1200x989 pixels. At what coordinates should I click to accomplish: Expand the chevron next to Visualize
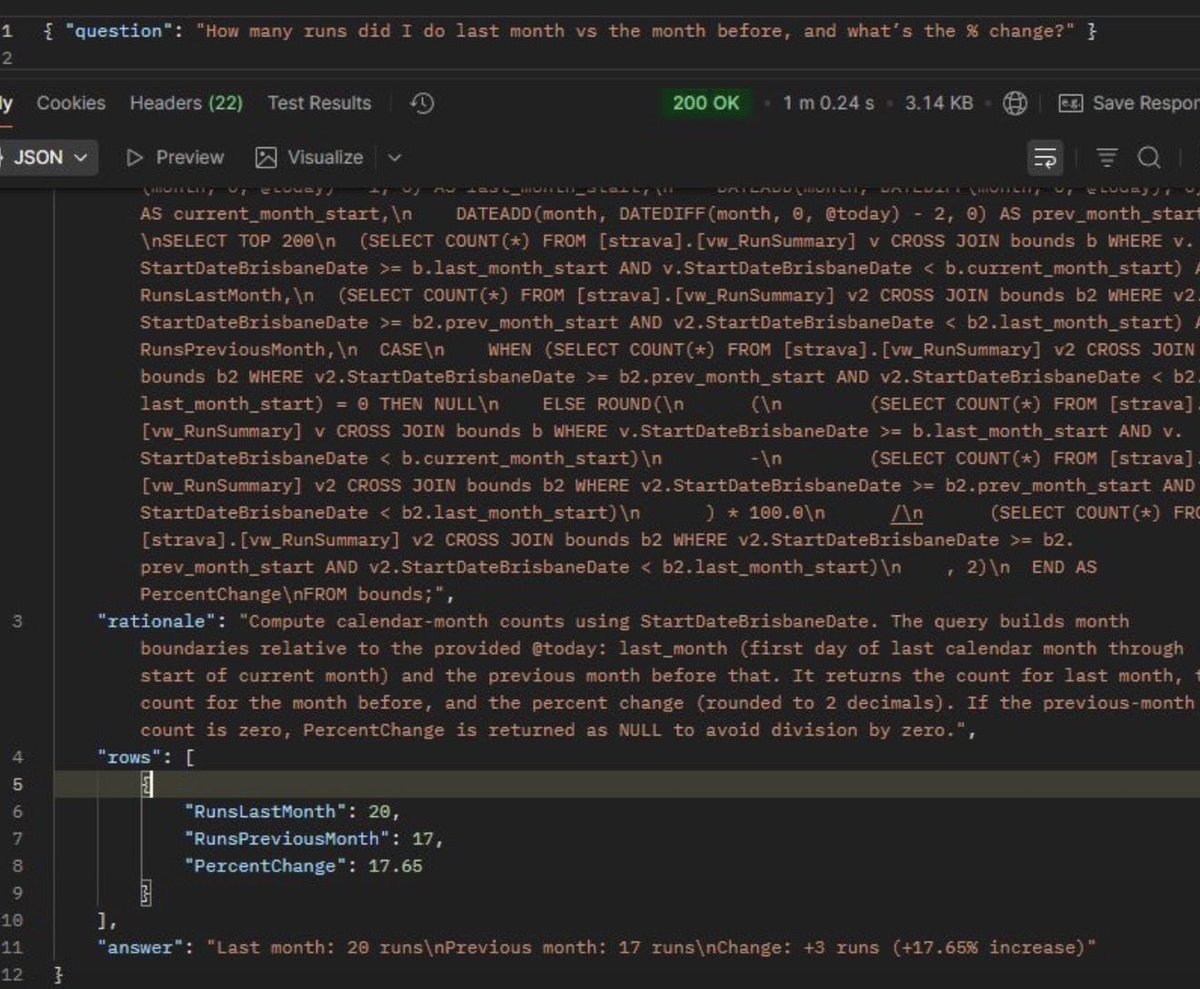(x=394, y=157)
